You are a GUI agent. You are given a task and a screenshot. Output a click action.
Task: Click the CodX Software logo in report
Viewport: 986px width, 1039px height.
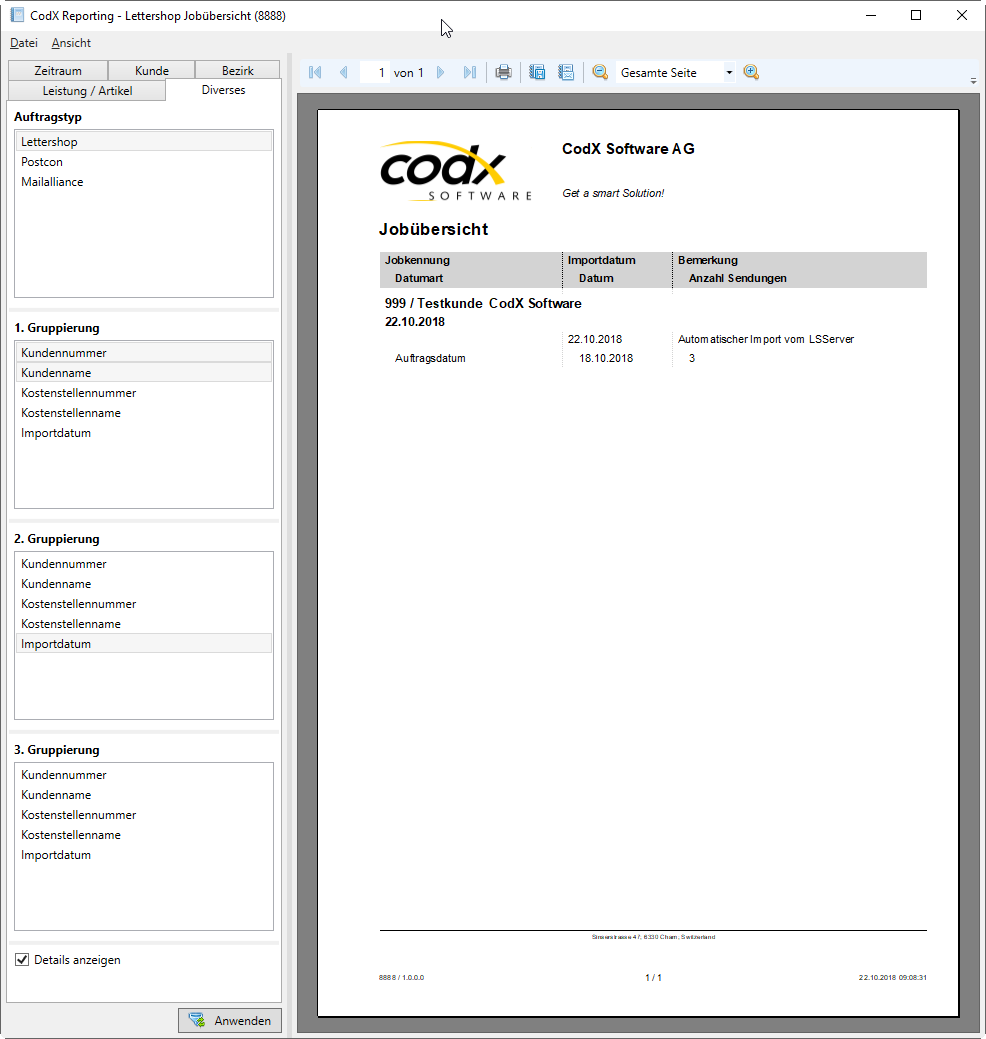(x=457, y=171)
